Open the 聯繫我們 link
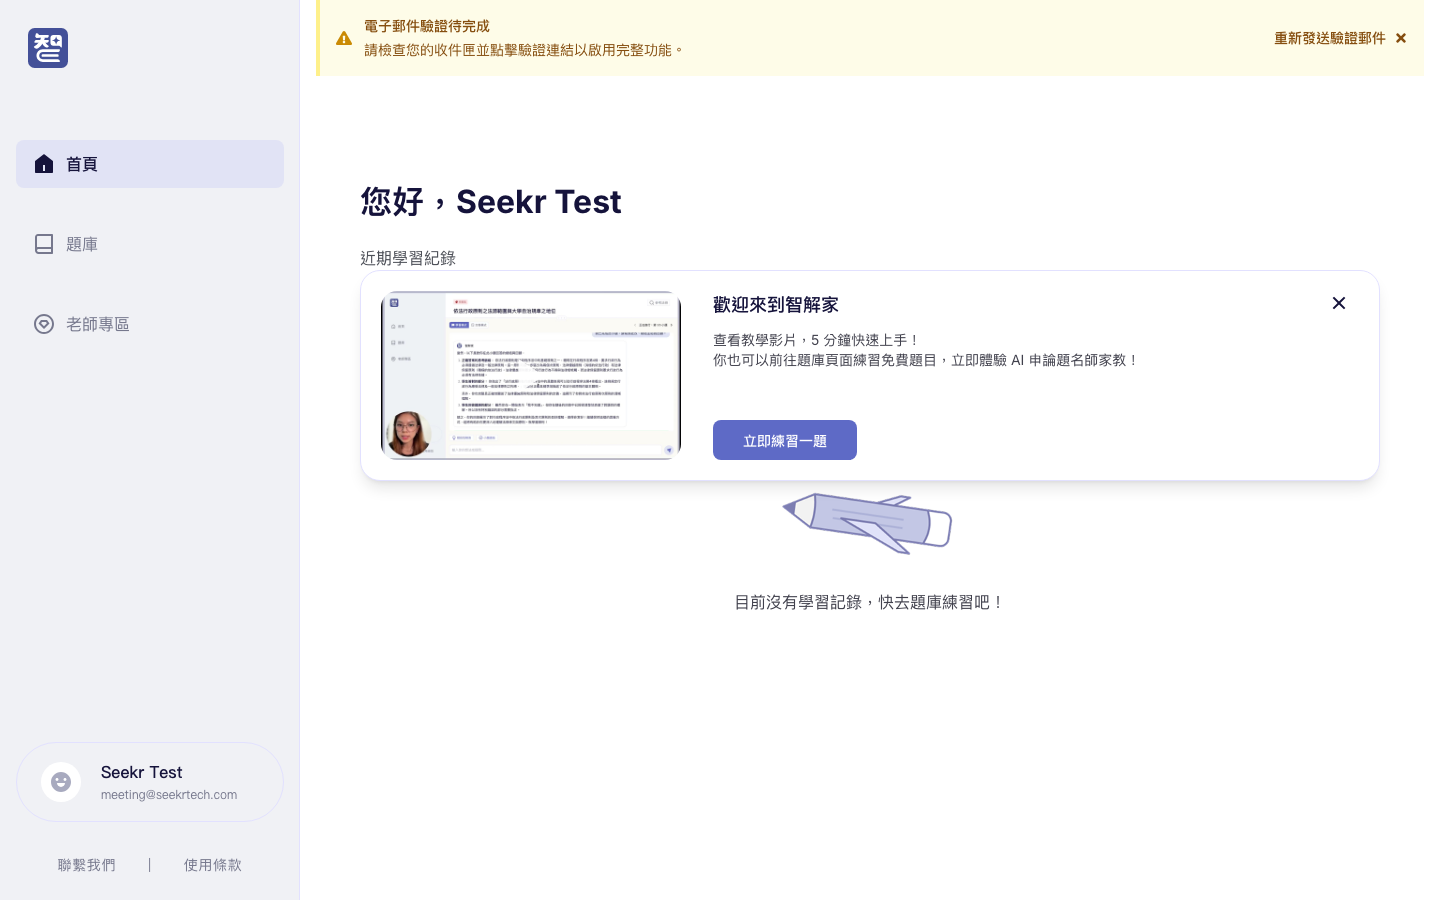The height and width of the screenshot is (900, 1440). point(87,864)
